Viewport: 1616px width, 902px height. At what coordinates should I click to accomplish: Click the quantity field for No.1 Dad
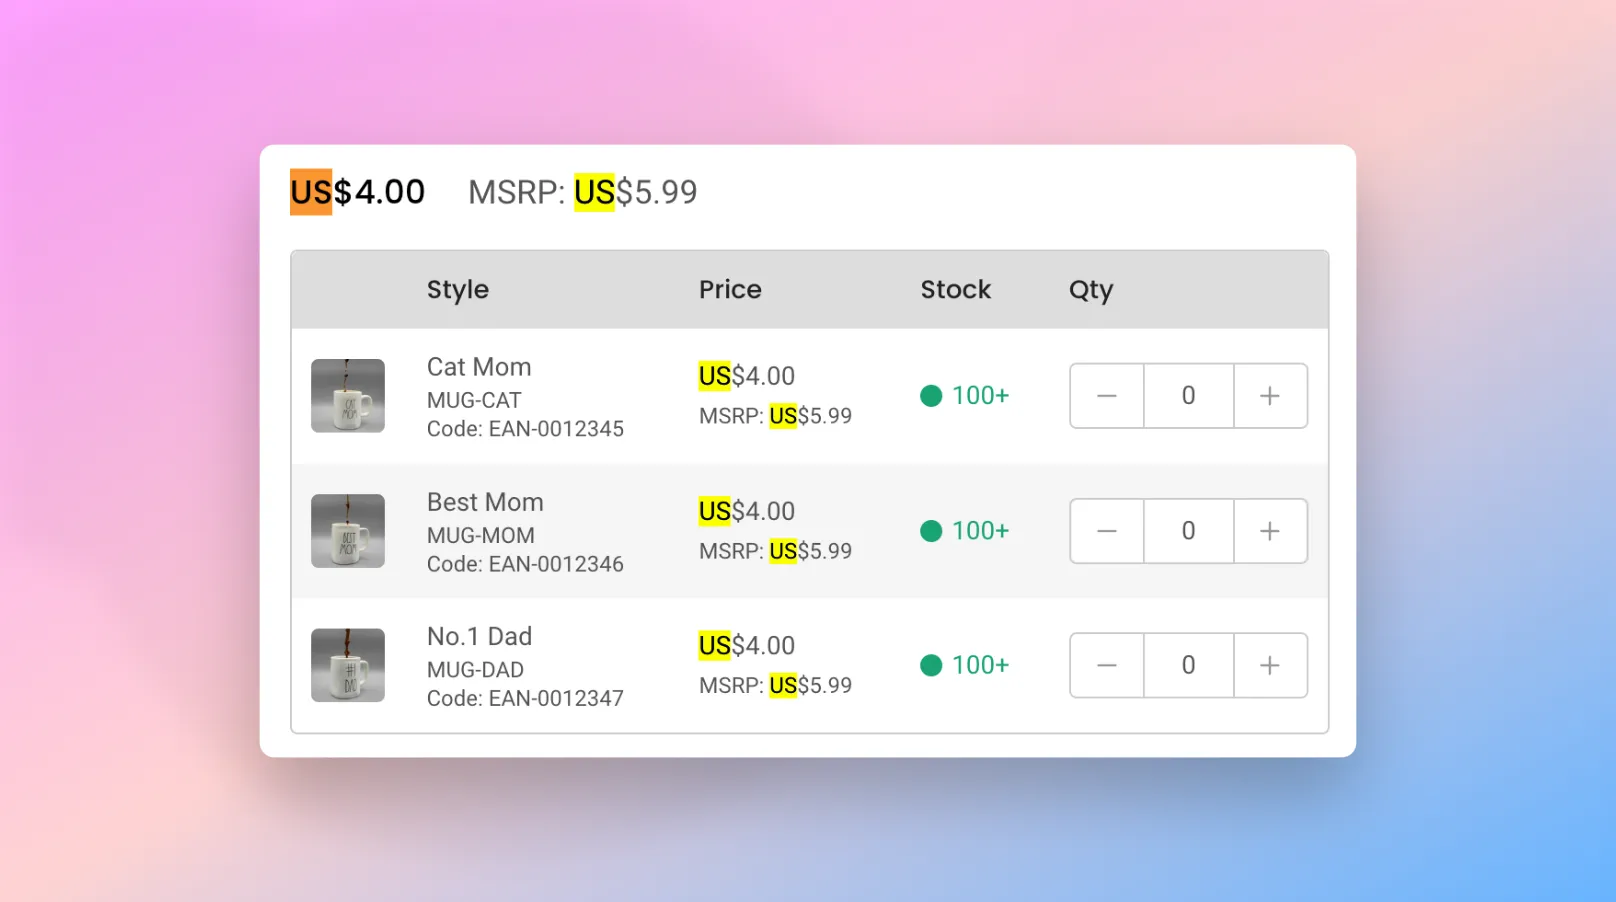pos(1189,665)
